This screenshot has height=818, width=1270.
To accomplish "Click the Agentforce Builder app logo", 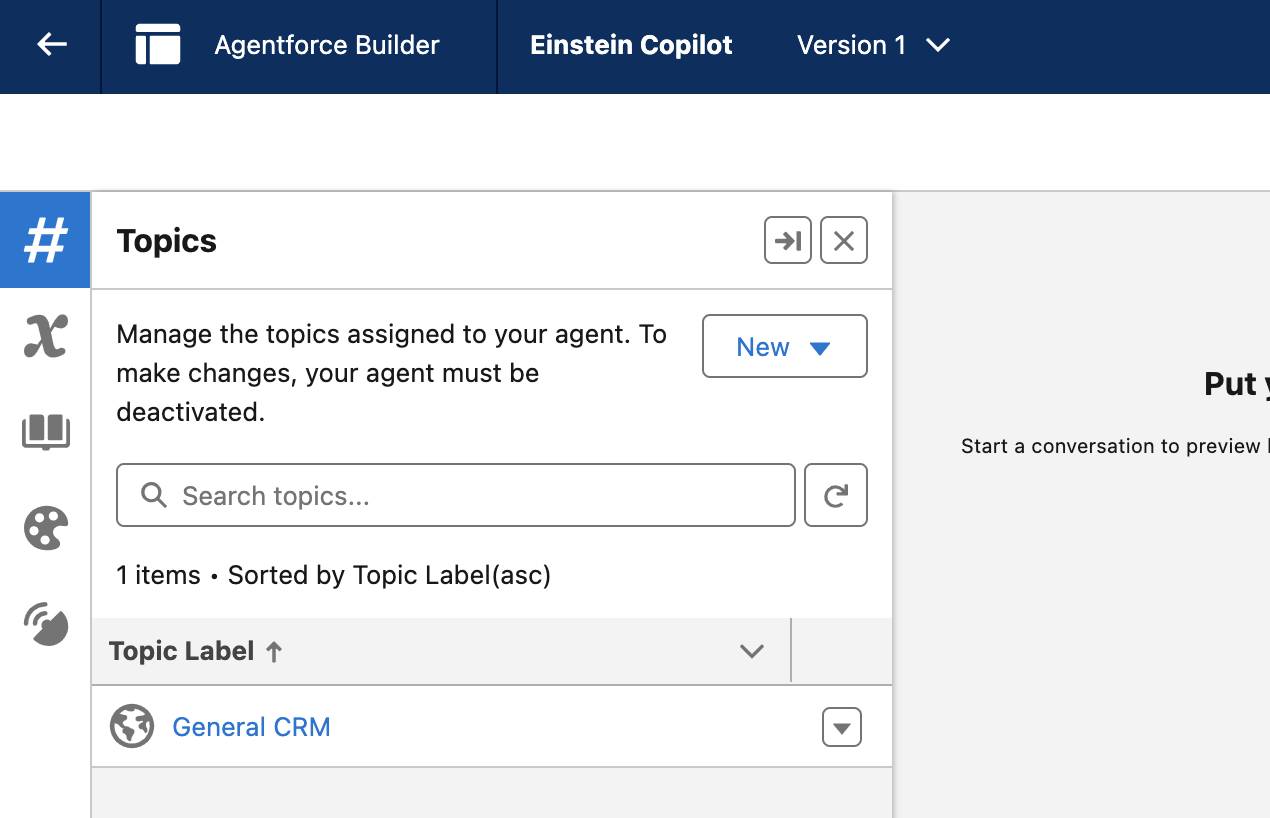I will point(157,45).
